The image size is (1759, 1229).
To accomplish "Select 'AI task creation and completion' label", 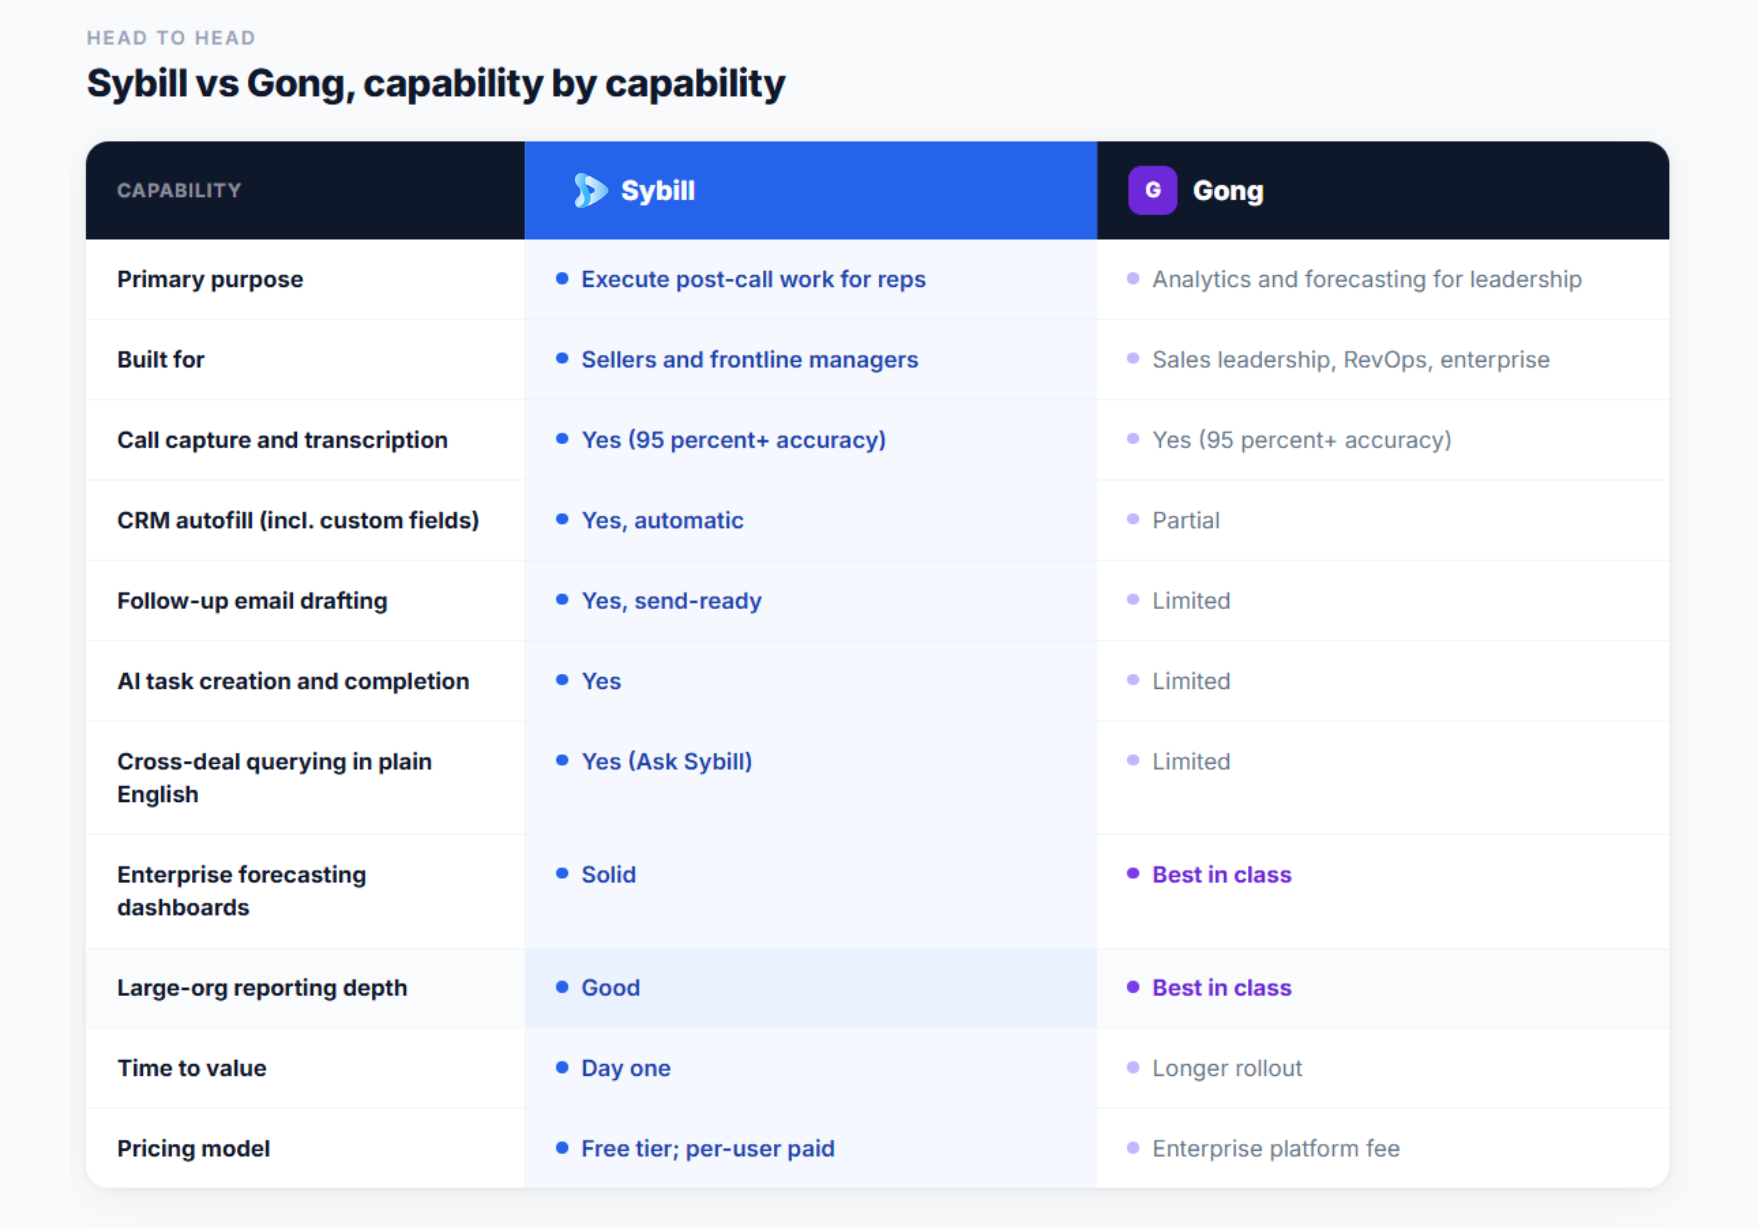I will tap(293, 681).
